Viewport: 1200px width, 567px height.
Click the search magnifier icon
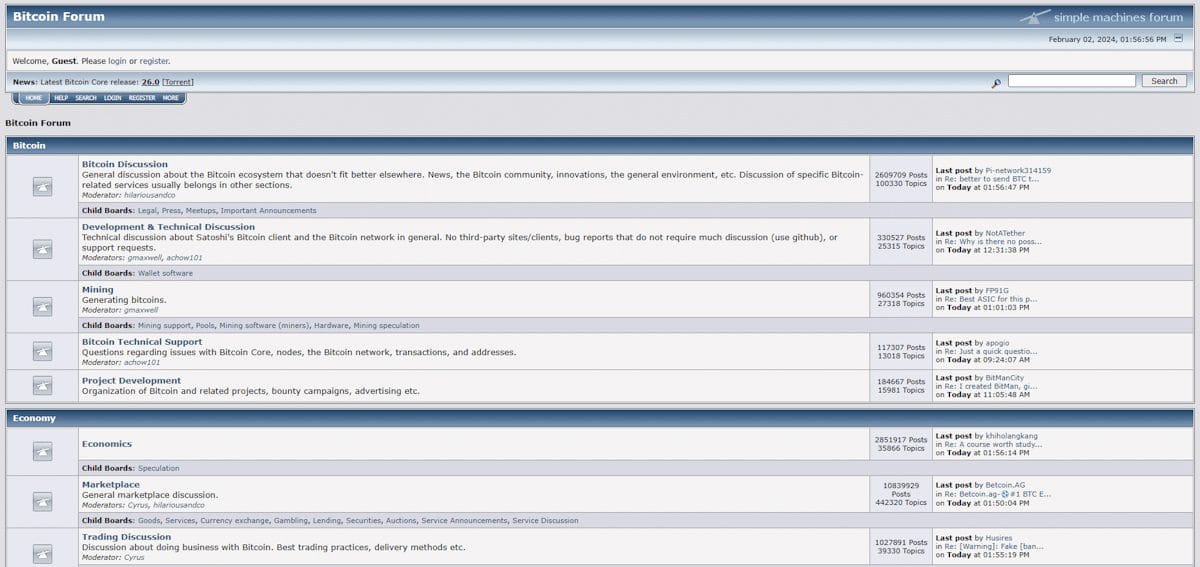click(x=996, y=82)
